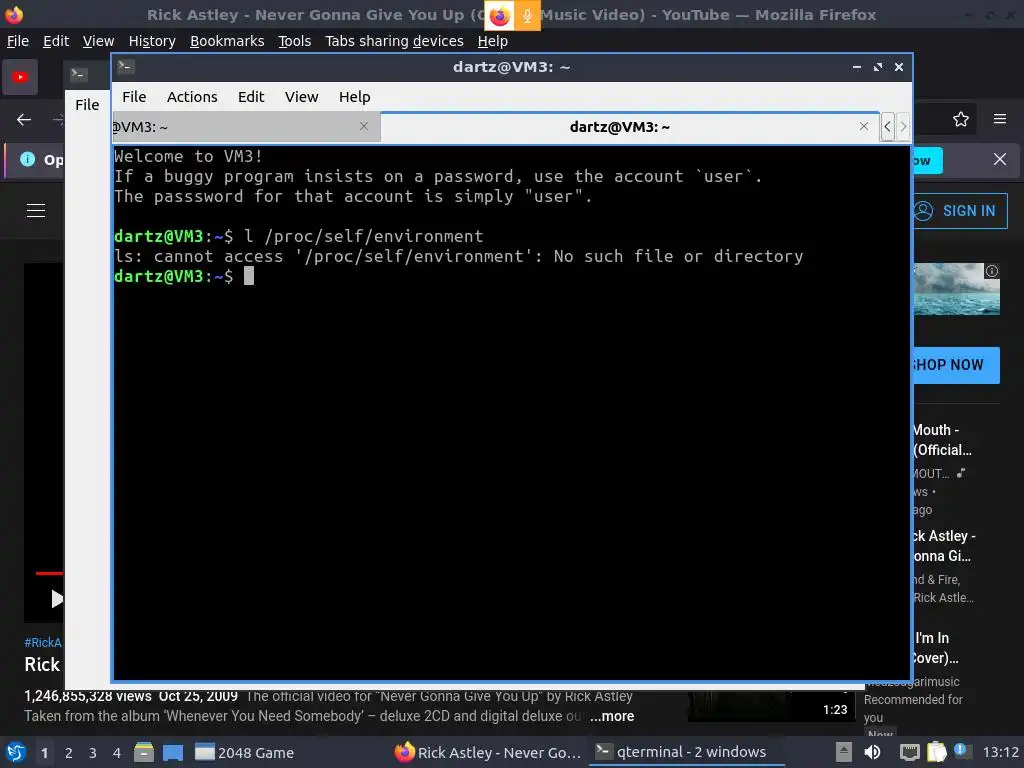The image size is (1024, 768).
Task: Click inside the terminal at the prompt
Action: tap(249, 276)
